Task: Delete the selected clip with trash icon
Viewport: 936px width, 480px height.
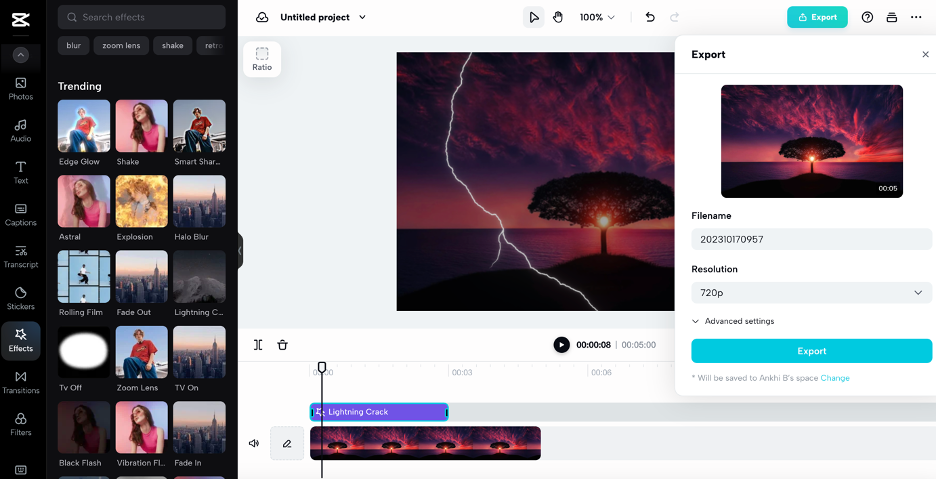Action: coord(282,344)
